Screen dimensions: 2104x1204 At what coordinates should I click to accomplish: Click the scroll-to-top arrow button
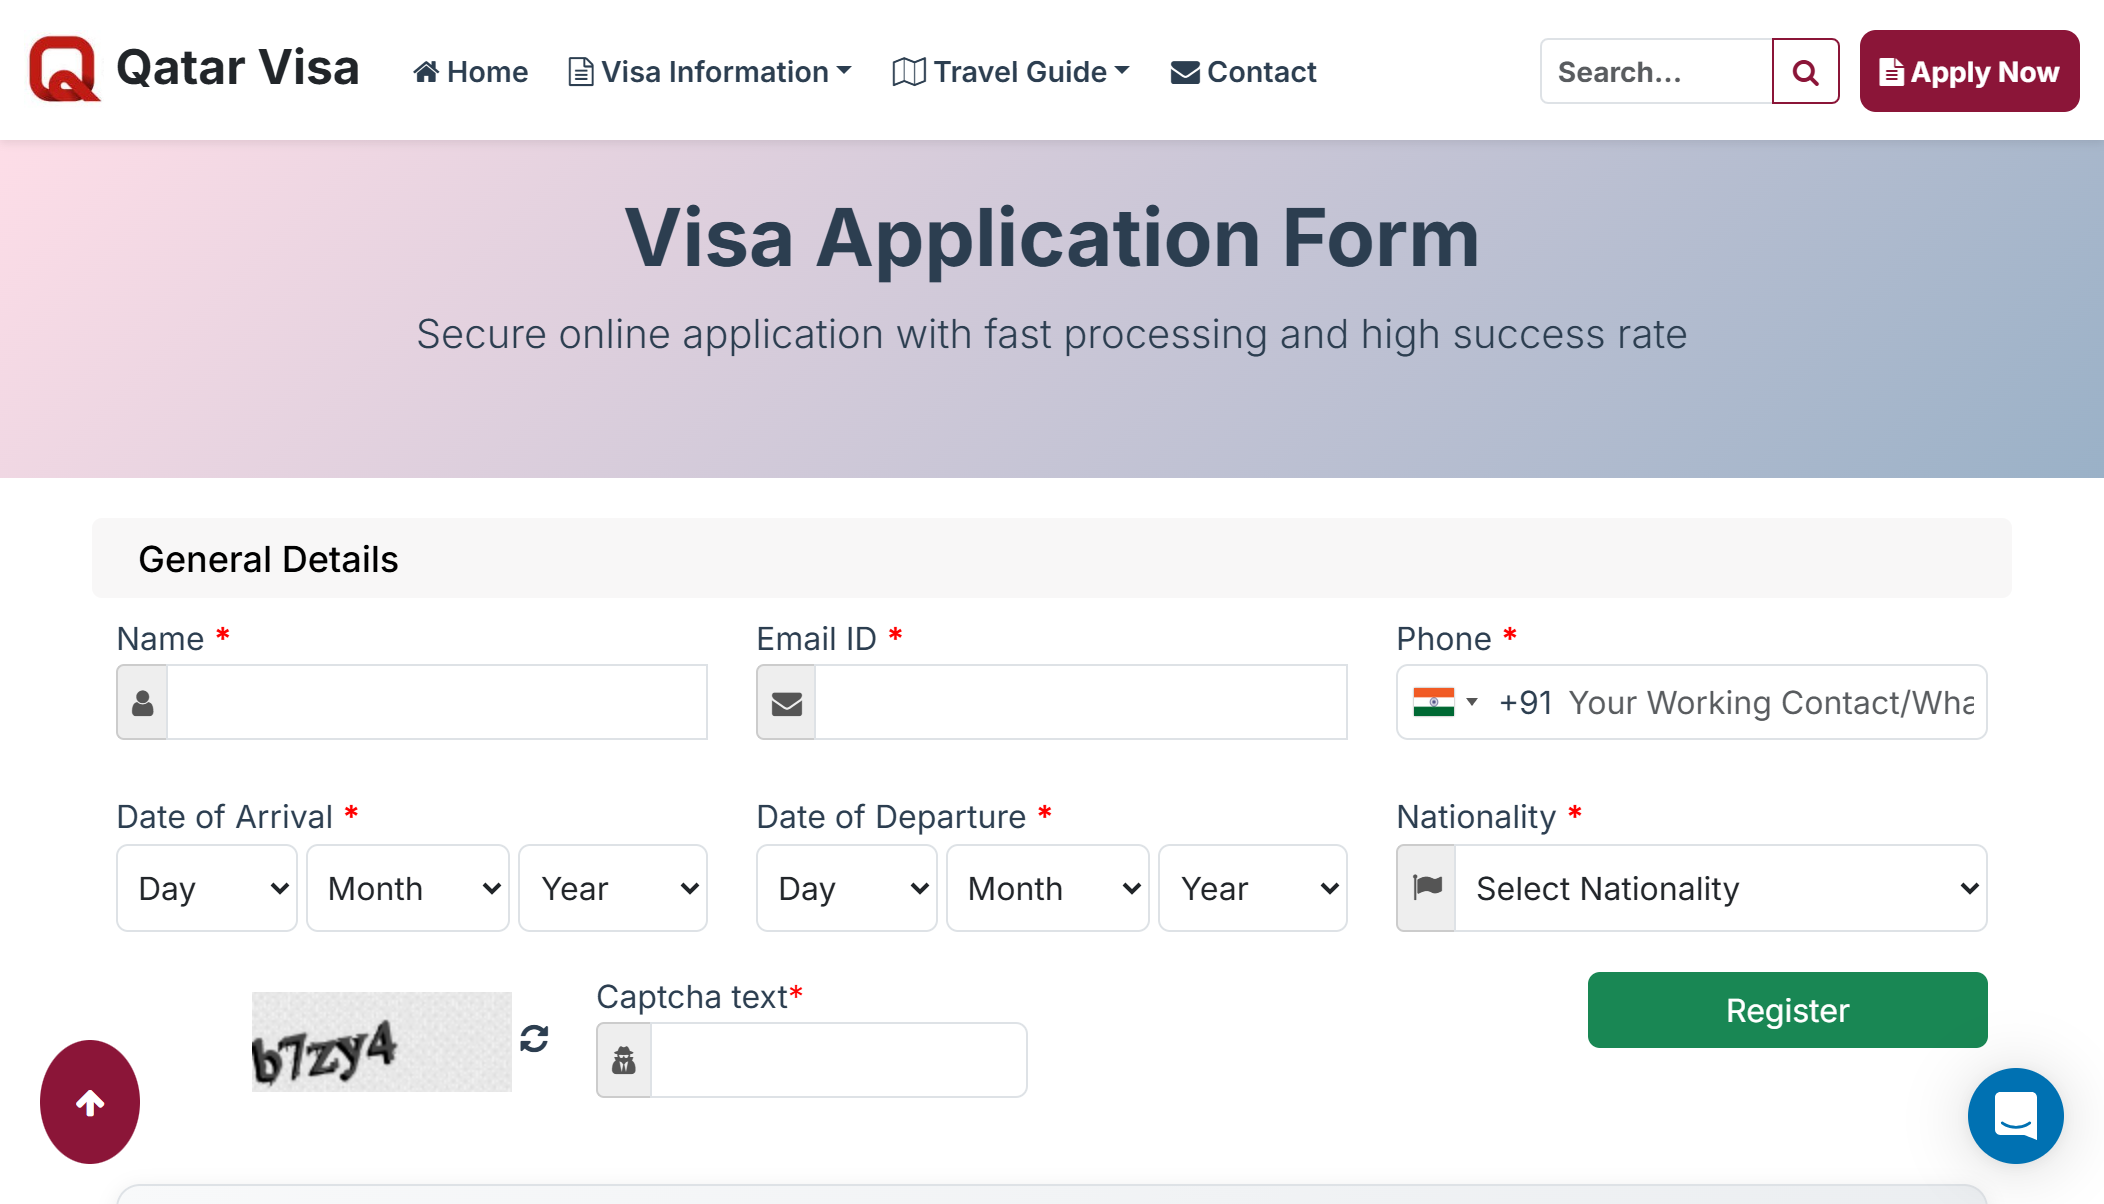90,1102
